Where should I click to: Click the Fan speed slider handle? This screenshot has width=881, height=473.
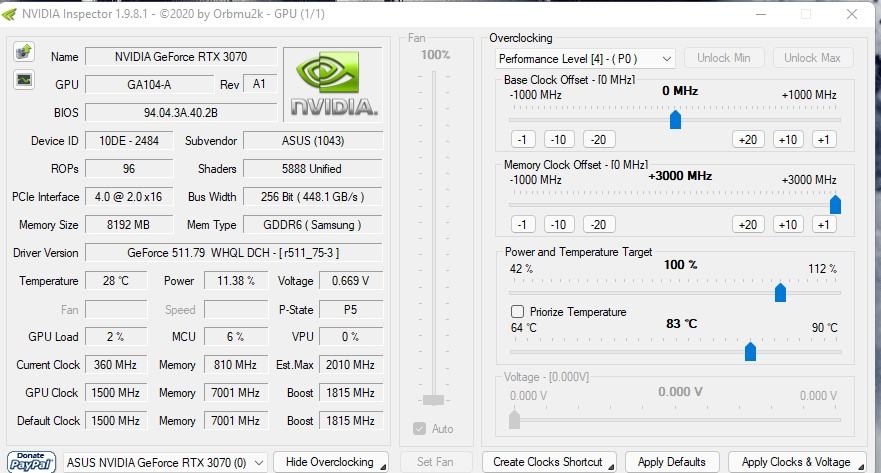433,400
